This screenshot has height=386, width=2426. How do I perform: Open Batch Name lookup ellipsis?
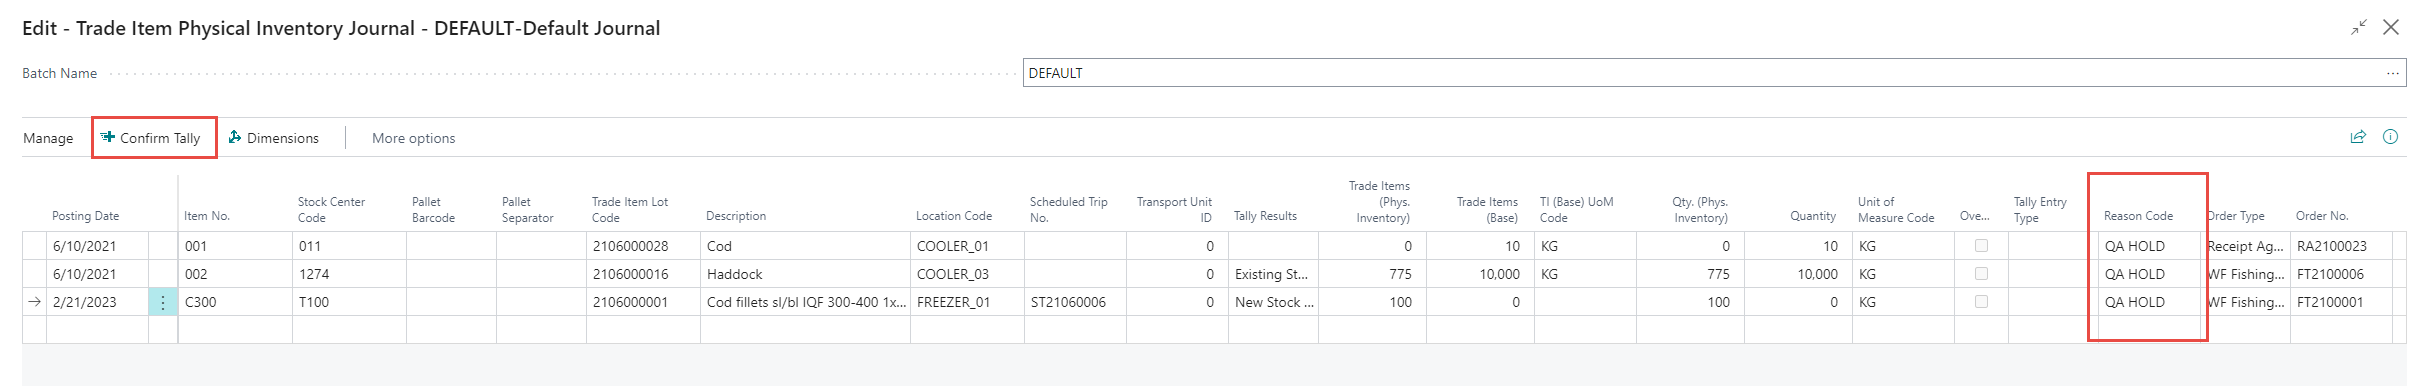[2392, 73]
